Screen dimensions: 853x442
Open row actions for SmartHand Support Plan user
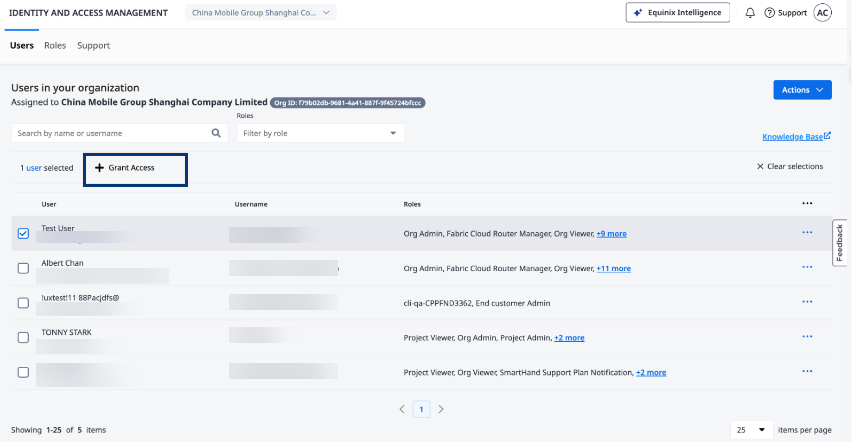[807, 372]
